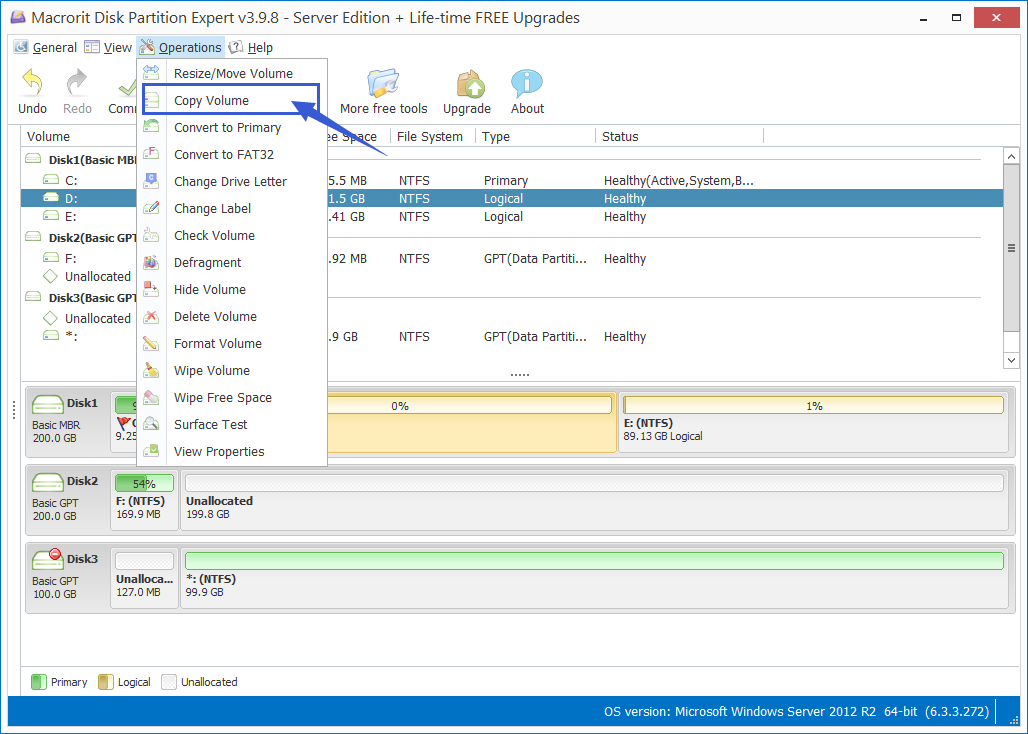The height and width of the screenshot is (734, 1028).
Task: Click volume list scrollbar up arrow
Action: [x=1011, y=157]
